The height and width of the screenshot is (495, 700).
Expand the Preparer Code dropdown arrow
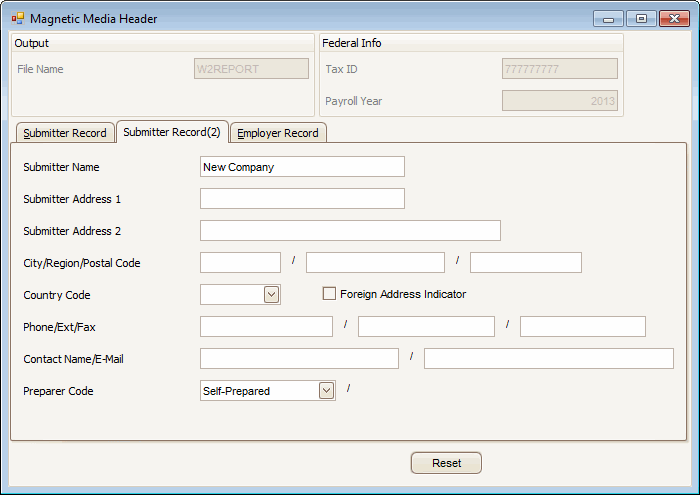(326, 391)
